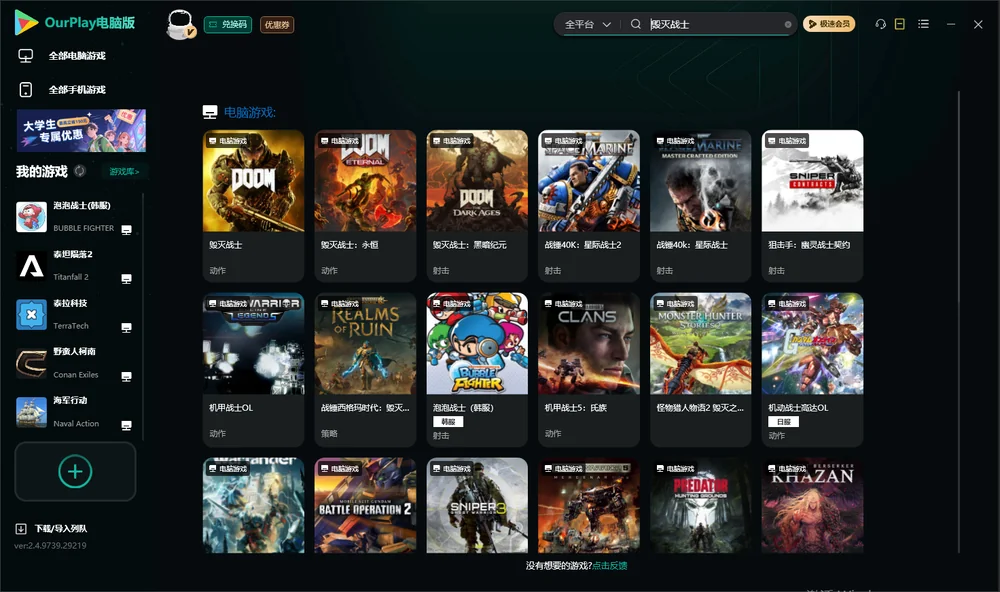
Task: Click the 战锤西格玛时代 title text
Action: [365, 408]
